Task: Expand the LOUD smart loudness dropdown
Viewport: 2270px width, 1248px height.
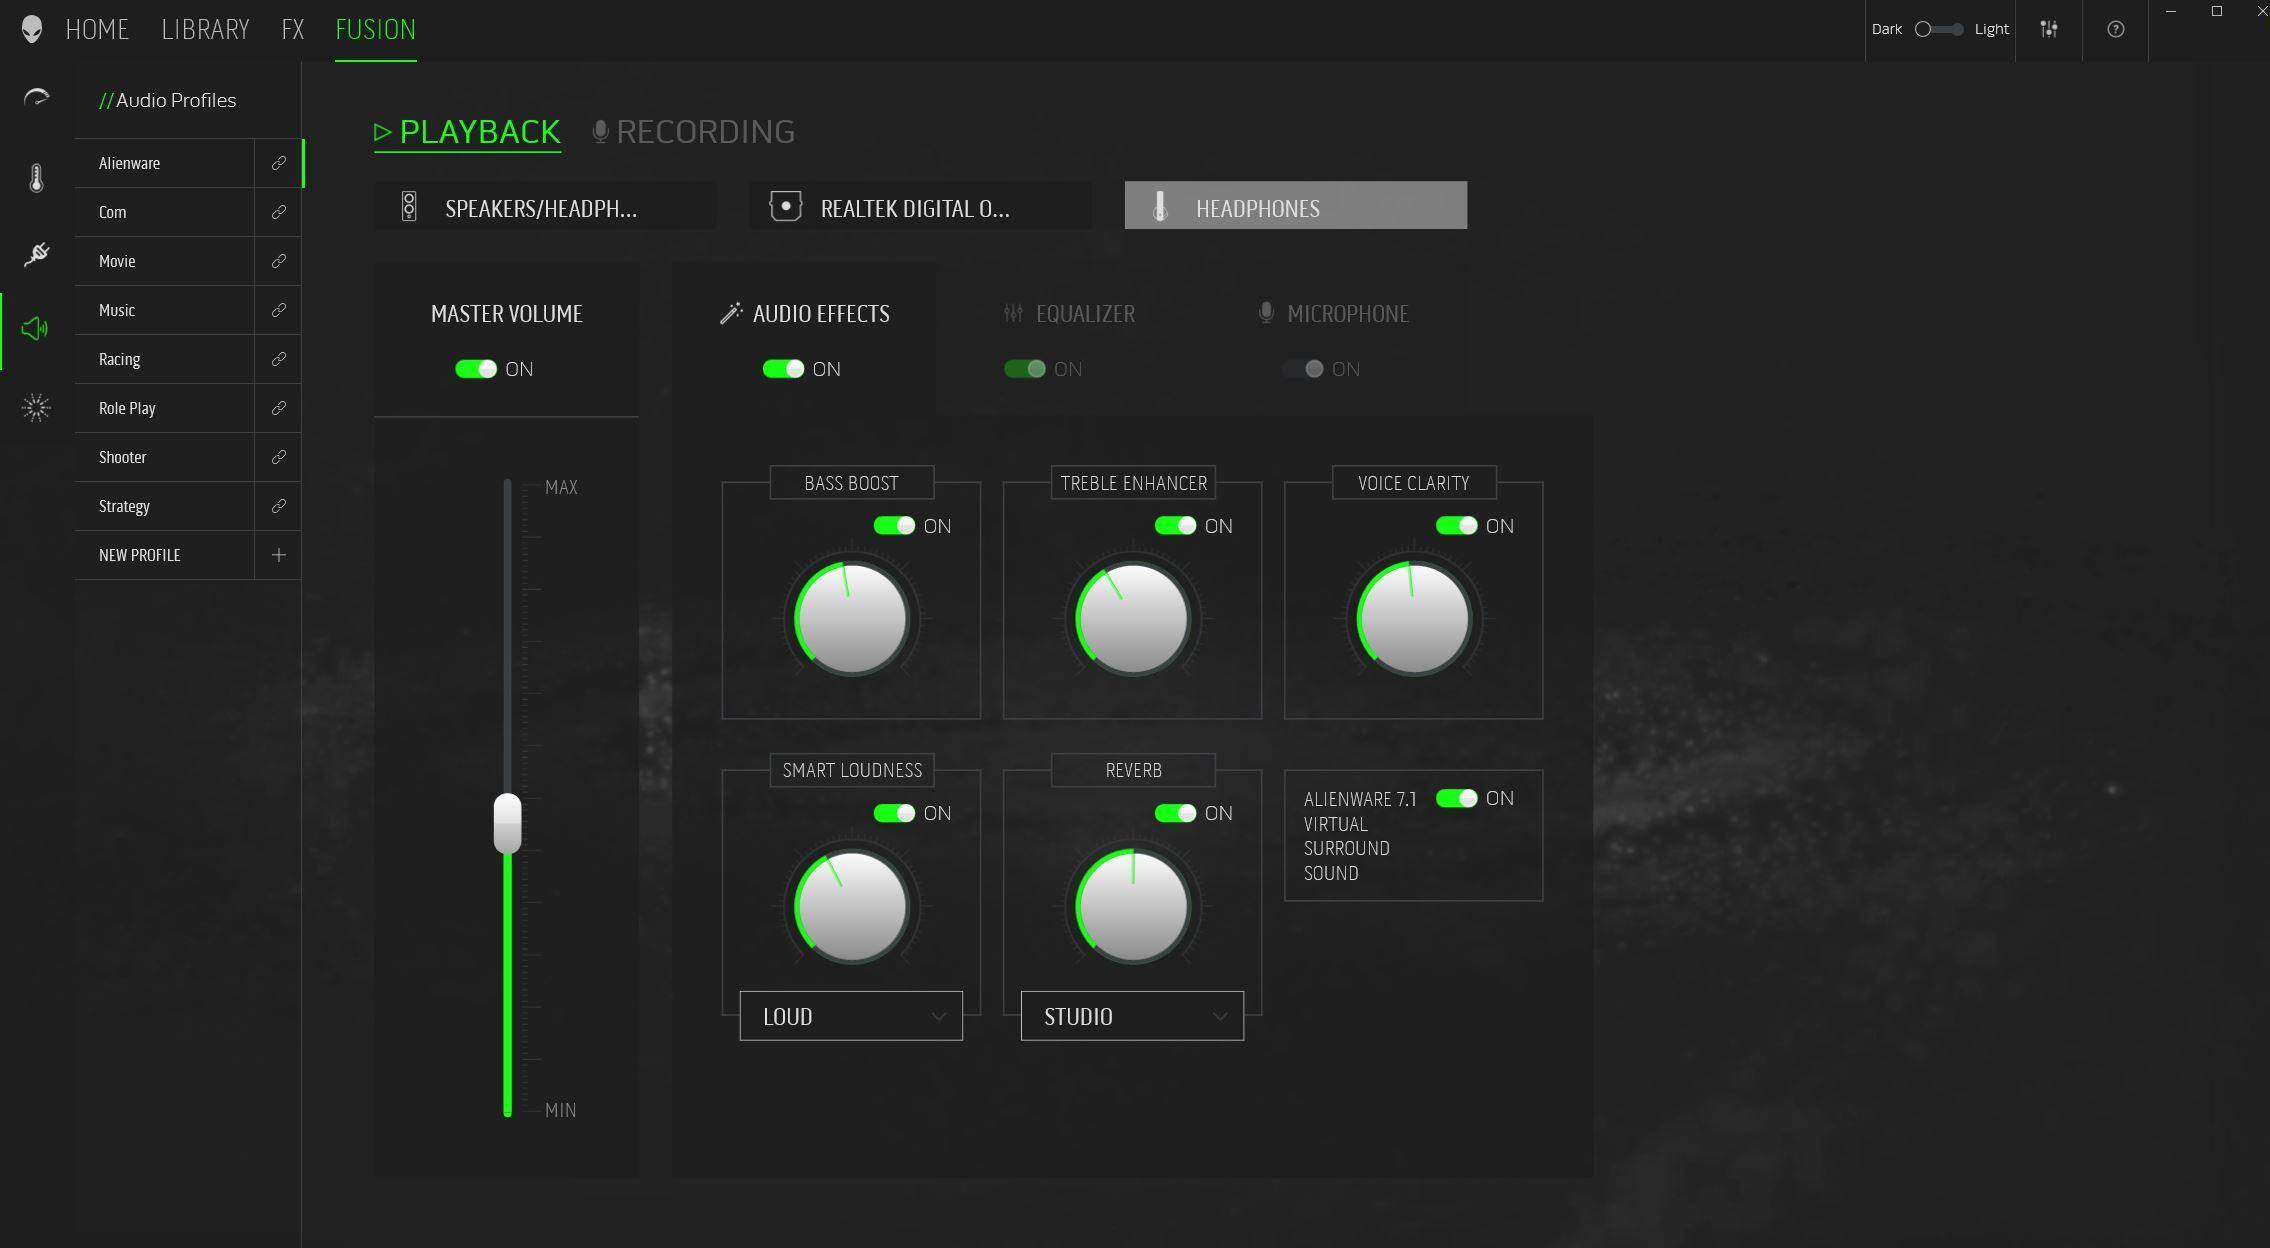Action: pos(851,1016)
